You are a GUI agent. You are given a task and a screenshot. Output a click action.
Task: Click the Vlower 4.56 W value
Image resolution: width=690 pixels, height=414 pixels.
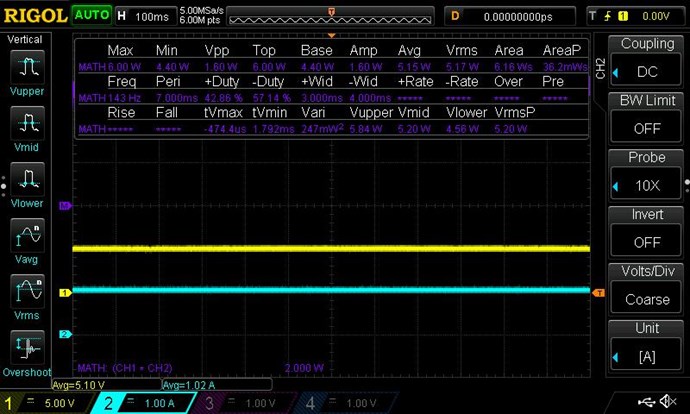[x=462, y=129]
